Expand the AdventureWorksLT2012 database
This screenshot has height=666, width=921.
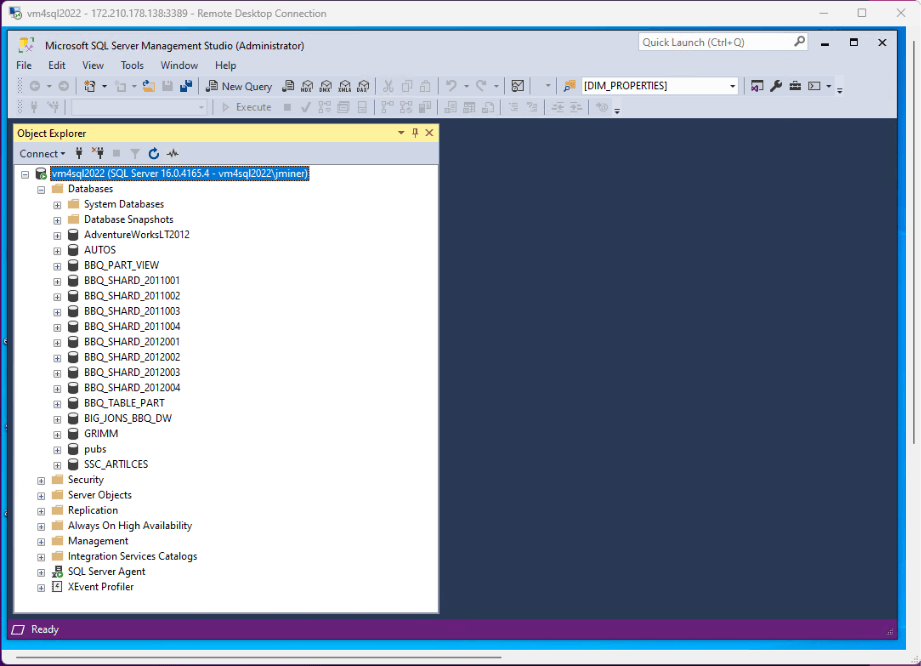[57, 236]
